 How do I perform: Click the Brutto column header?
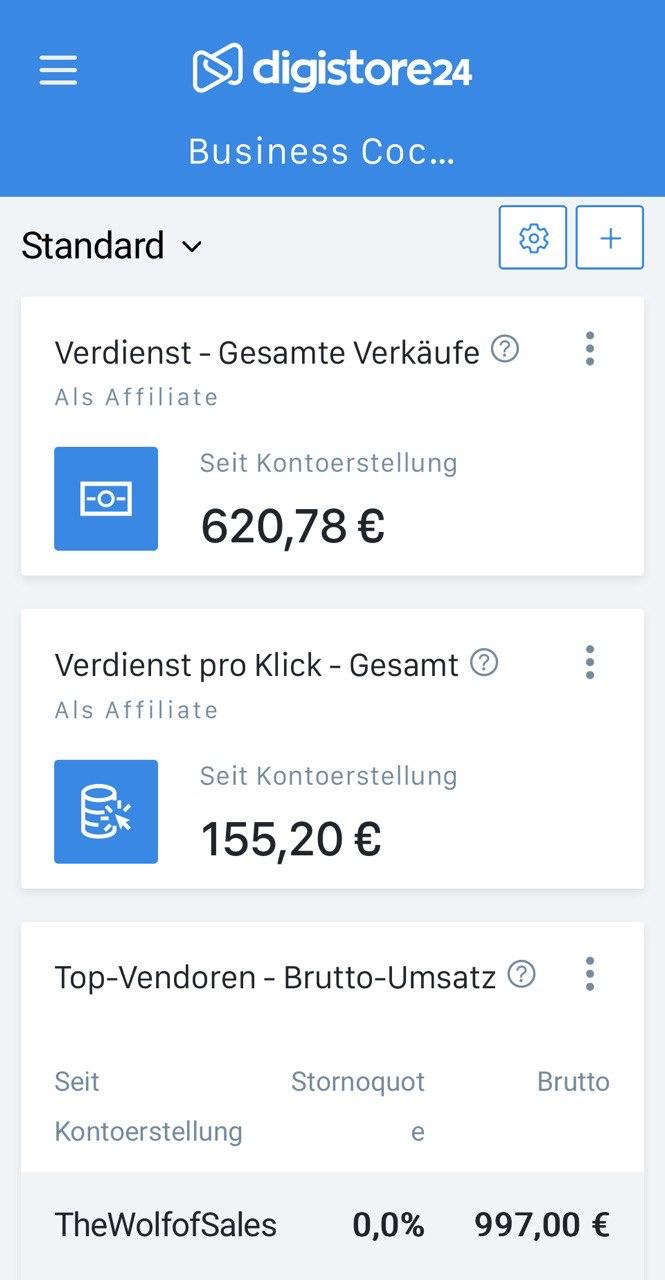click(x=573, y=1082)
